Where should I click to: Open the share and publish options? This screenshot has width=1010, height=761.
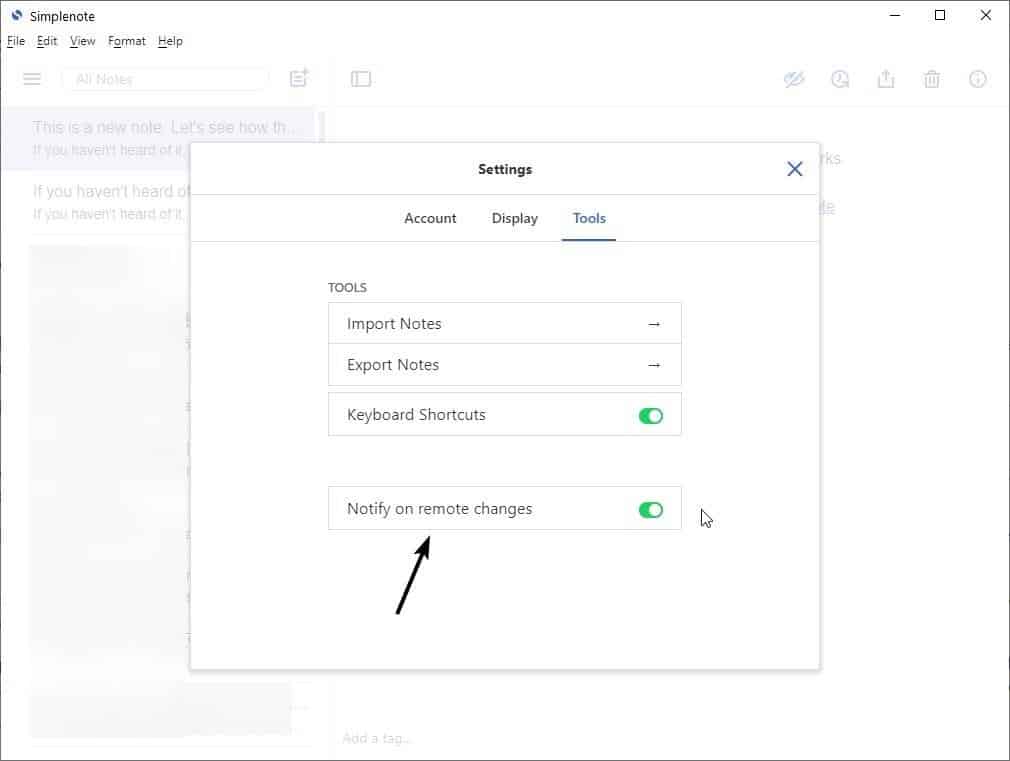click(886, 79)
